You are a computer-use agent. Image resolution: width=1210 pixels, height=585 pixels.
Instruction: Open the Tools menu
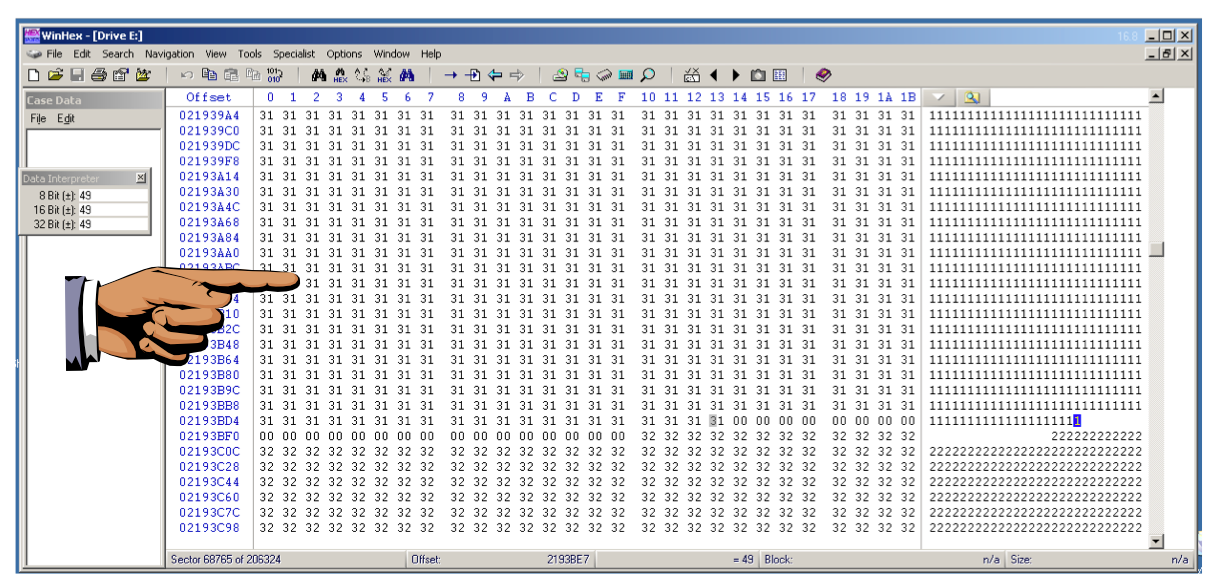[250, 54]
